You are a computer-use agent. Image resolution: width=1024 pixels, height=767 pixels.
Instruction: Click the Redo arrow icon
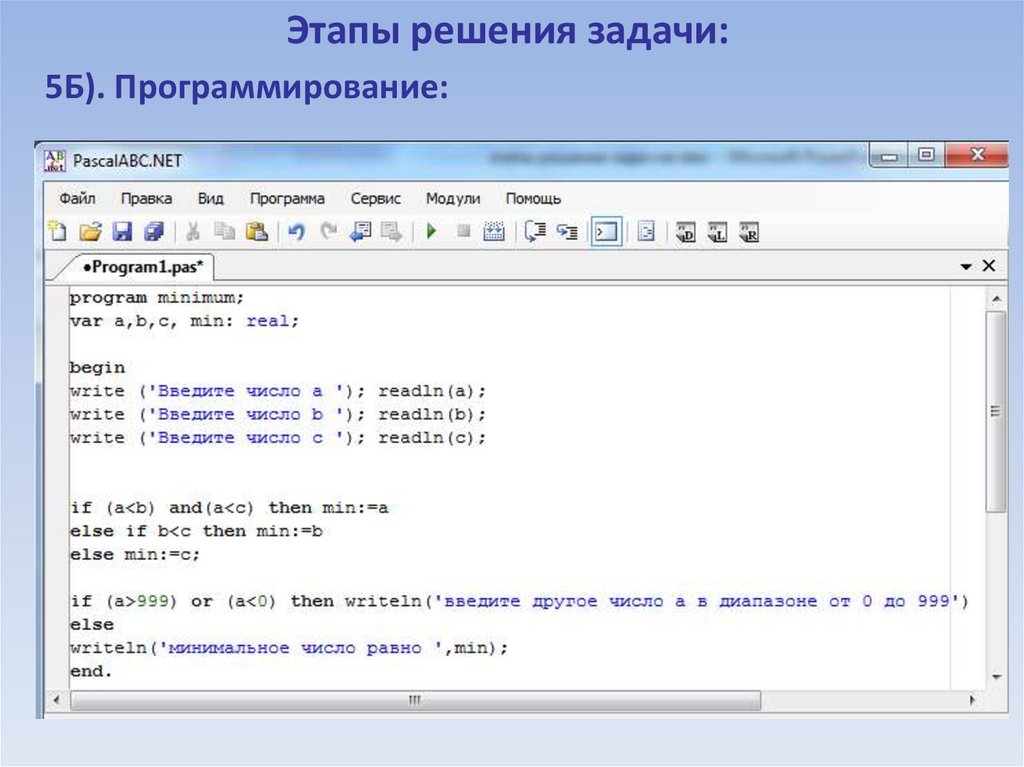pyautogui.click(x=328, y=231)
